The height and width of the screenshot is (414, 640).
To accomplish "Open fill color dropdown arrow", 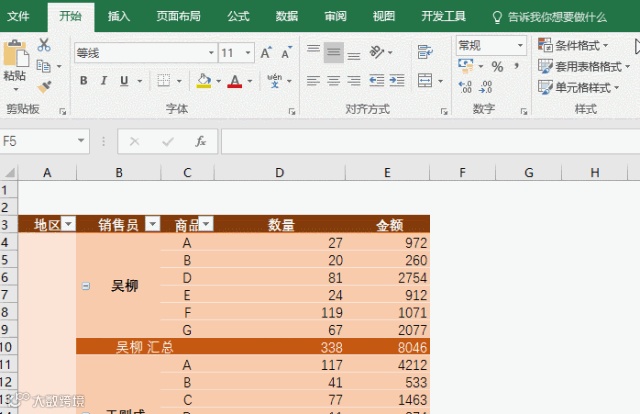I will click(218, 81).
